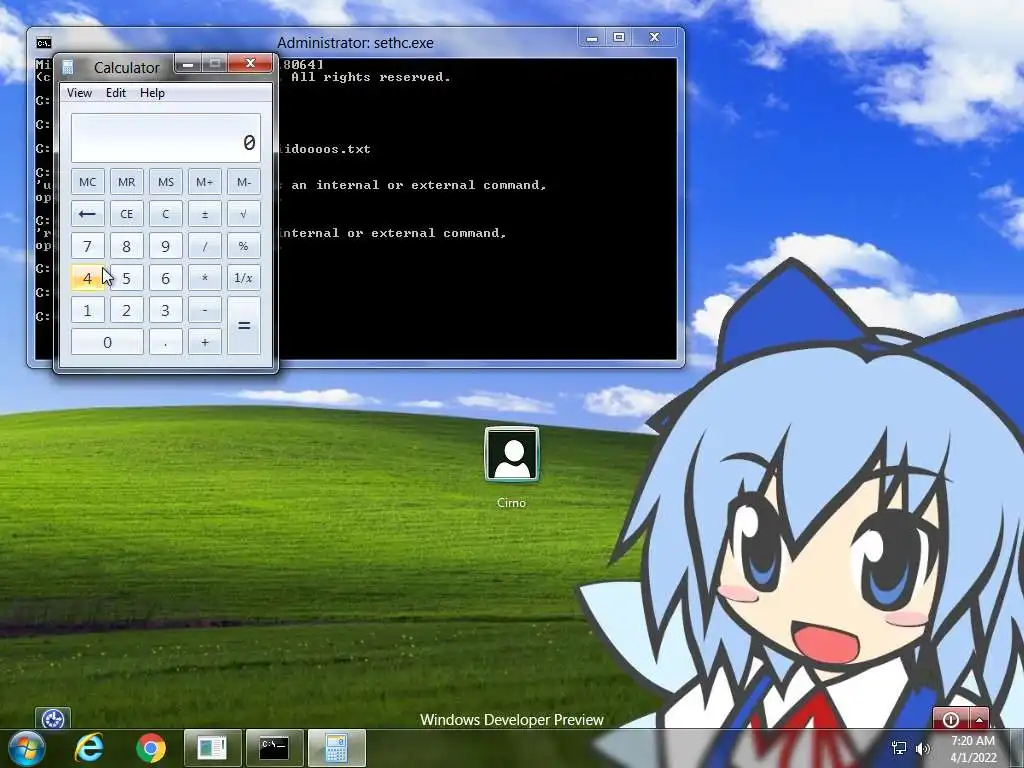Image resolution: width=1024 pixels, height=768 pixels.
Task: Click the MR memory recall button
Action: coord(126,182)
